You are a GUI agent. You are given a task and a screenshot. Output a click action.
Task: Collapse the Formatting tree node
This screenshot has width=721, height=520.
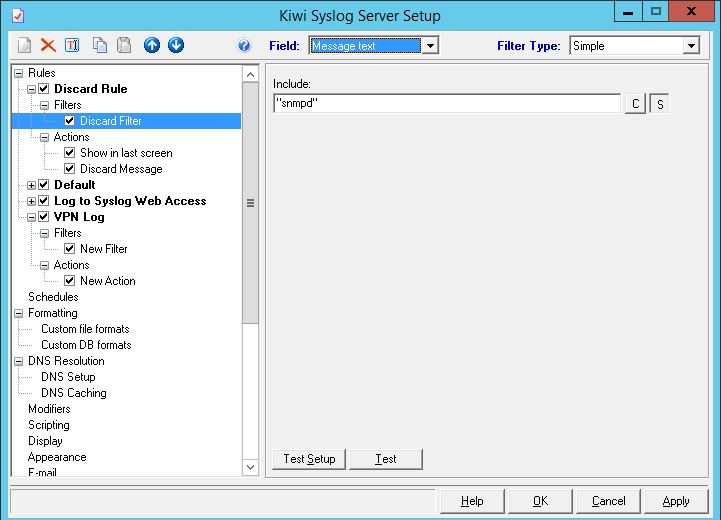(x=18, y=314)
